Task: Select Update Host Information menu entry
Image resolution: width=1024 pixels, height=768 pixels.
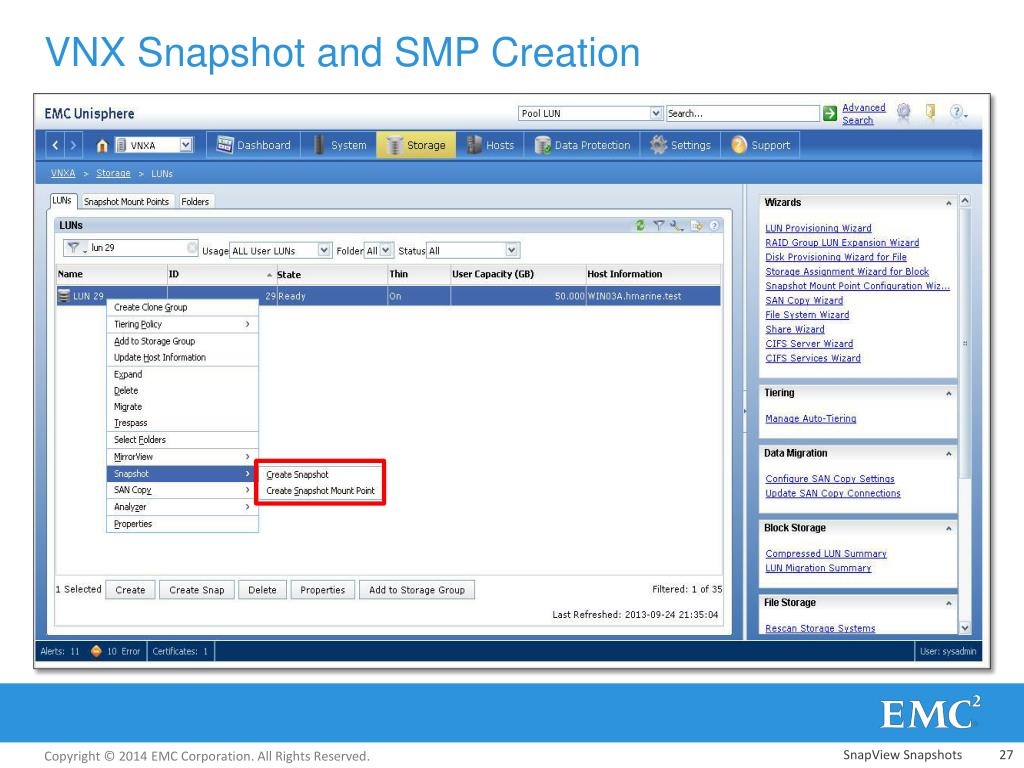Action: pos(182,357)
